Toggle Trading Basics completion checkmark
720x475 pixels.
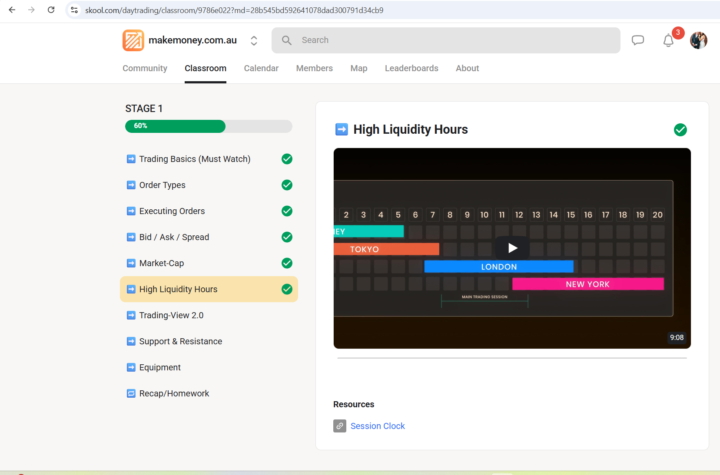[287, 159]
